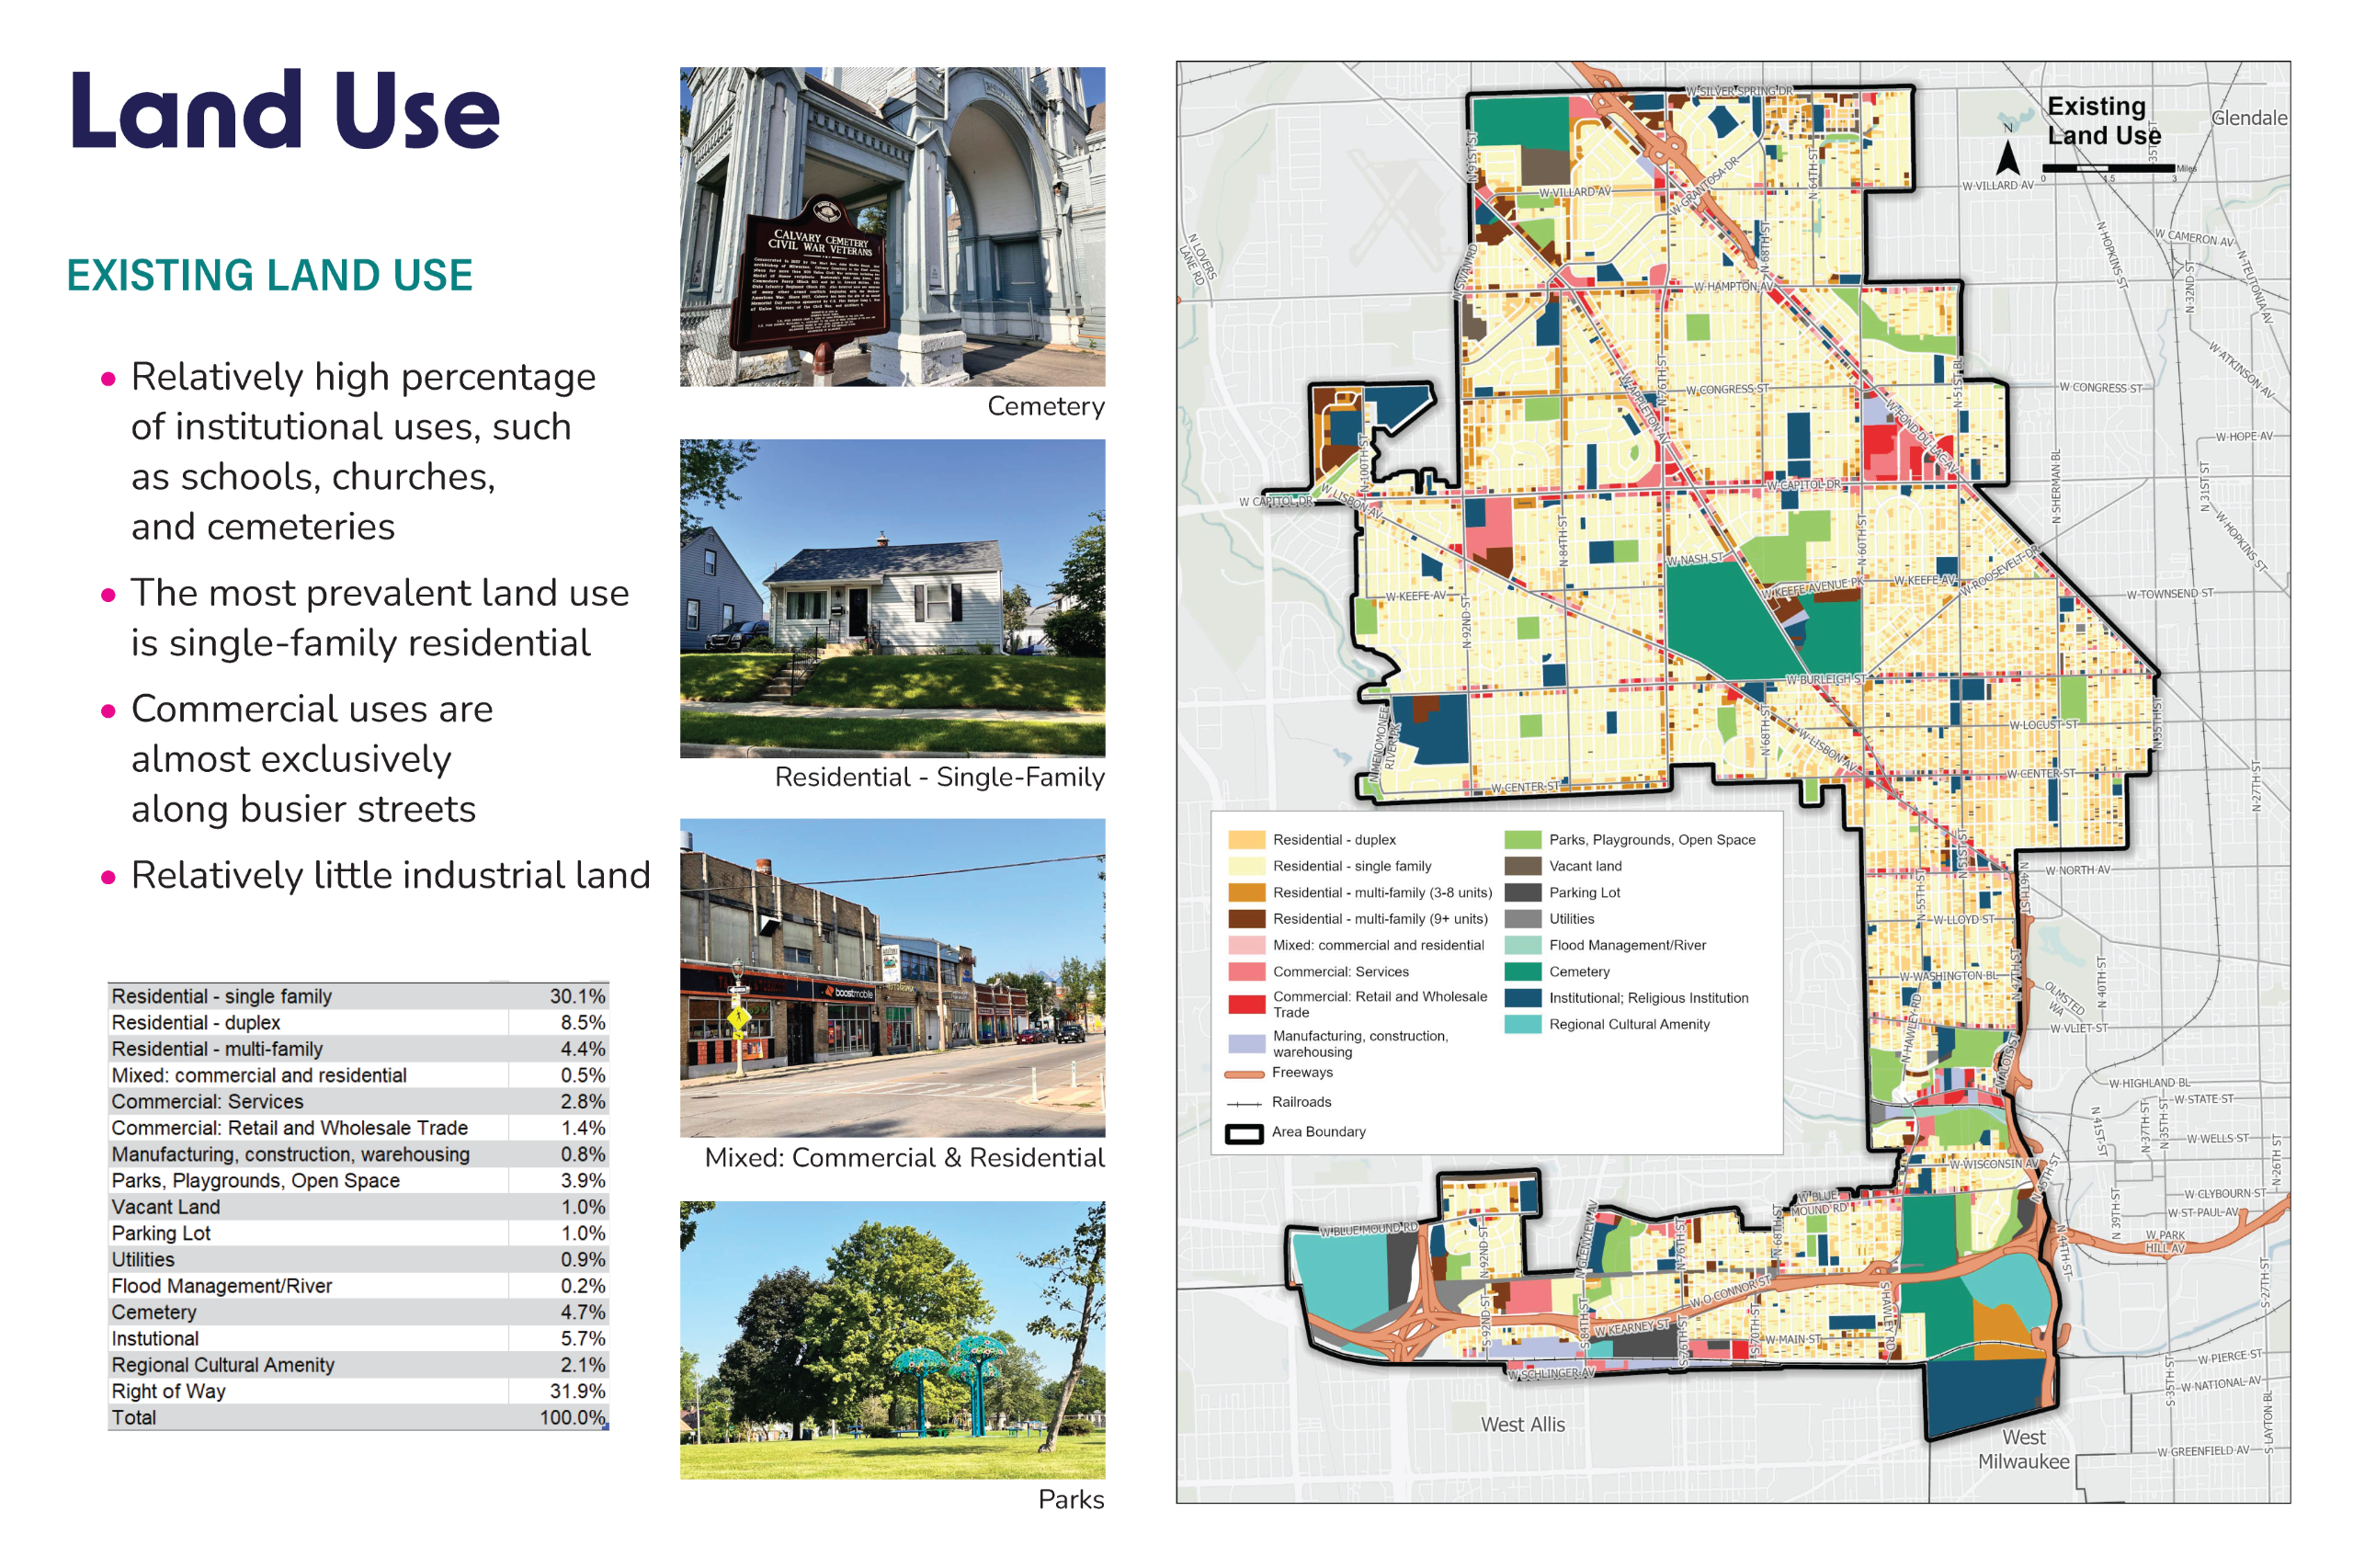Click the Railroads legend line symbol
This screenshot has width=2353, height=1568.
click(x=1244, y=1103)
